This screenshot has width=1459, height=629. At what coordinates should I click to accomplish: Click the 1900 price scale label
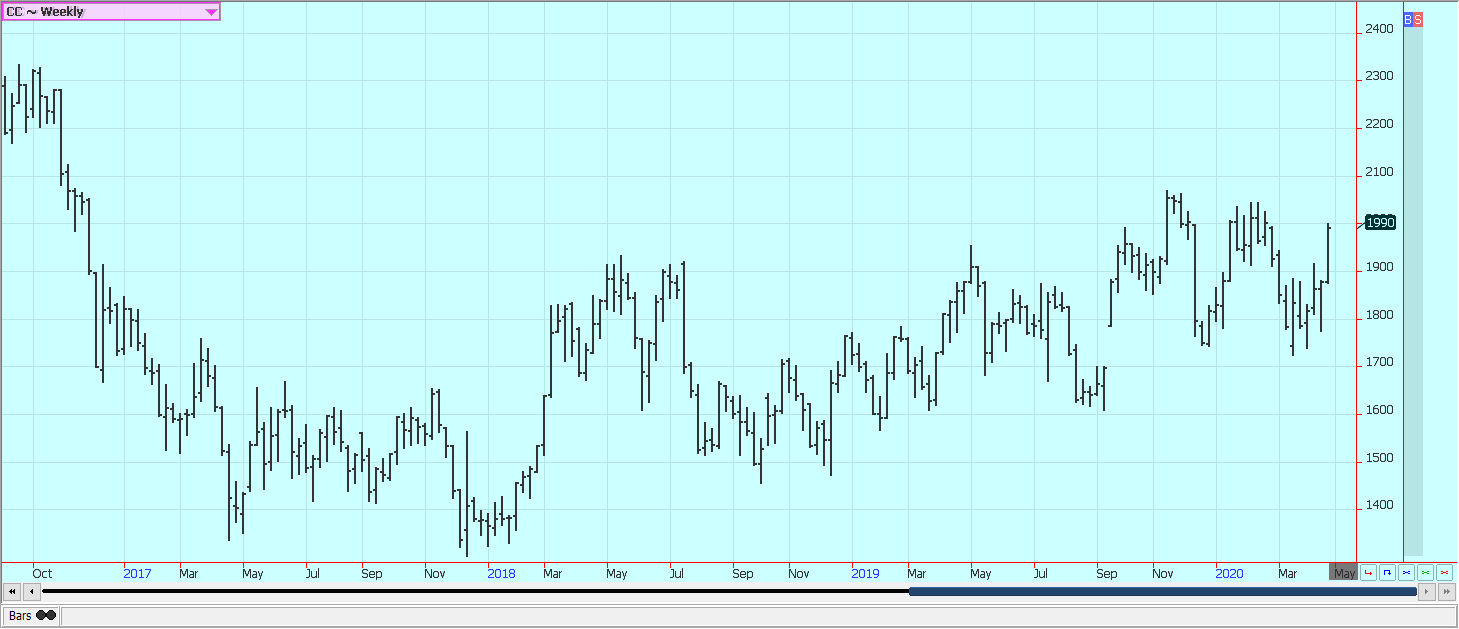1379,267
